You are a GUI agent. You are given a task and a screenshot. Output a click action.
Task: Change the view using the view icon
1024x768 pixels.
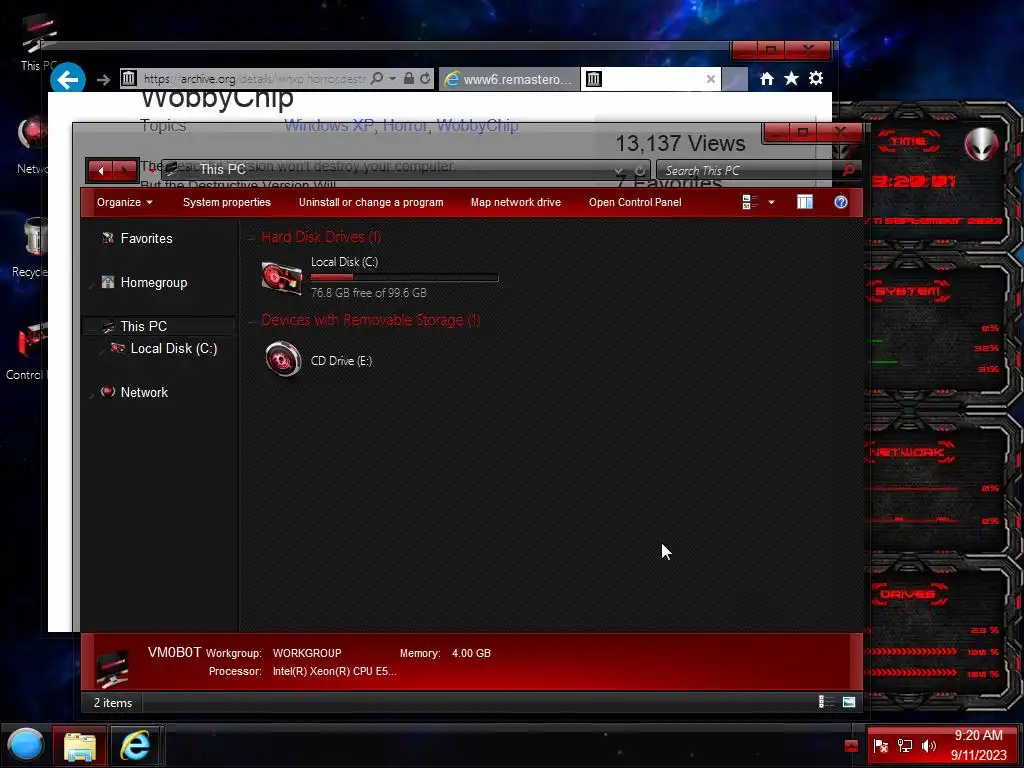750,202
